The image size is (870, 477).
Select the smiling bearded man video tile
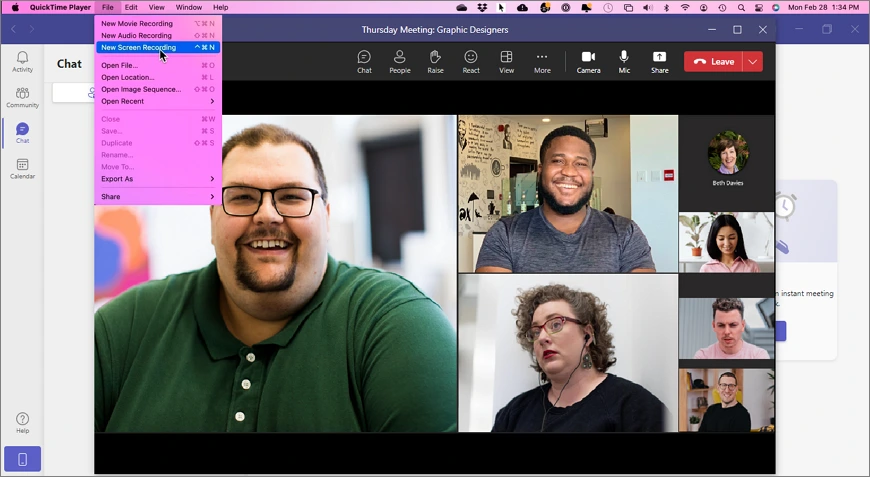pyautogui.click(x=568, y=194)
